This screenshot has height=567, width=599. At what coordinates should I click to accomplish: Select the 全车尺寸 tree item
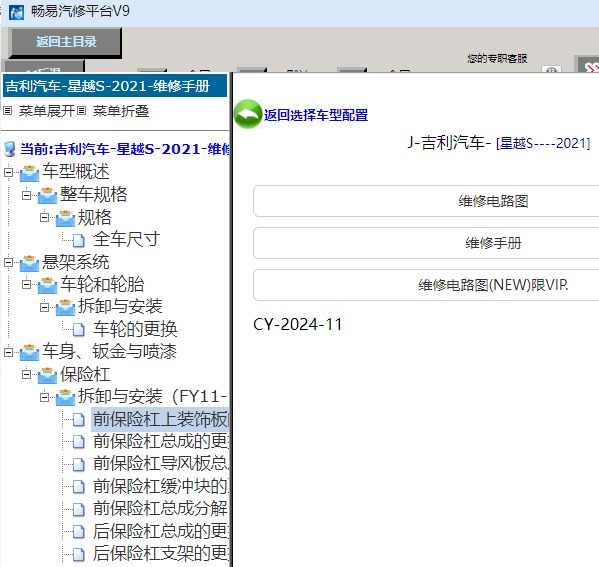click(126, 240)
